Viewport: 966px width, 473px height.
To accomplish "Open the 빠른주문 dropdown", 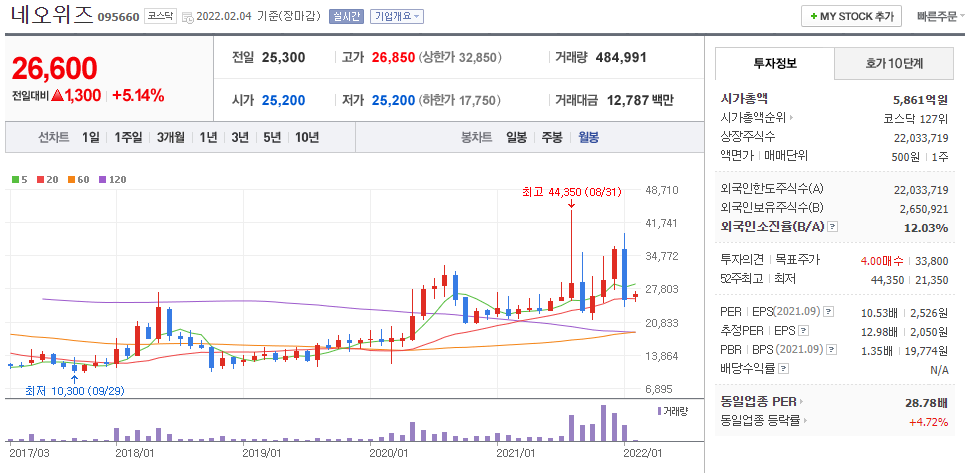I will pyautogui.click(x=941, y=16).
